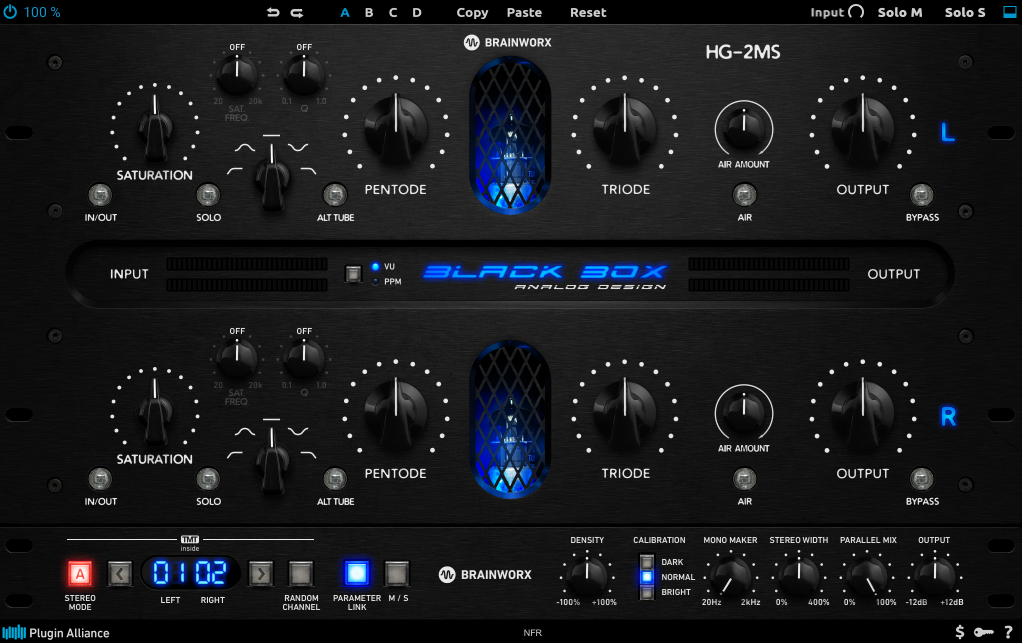Click the Reset button
This screenshot has width=1022, height=643.
[588, 13]
